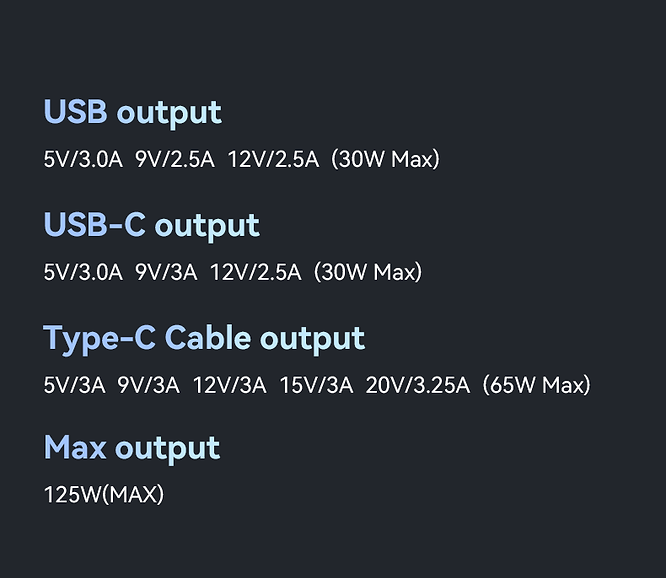666x578 pixels.
Task: Click the "Type-C" text in the Cable output heading
Action: coord(98,338)
